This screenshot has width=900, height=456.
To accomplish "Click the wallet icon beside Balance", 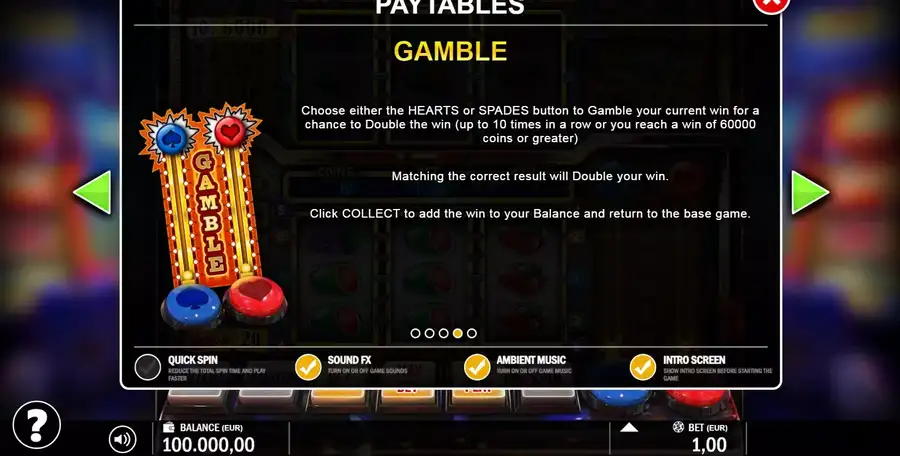I will [169, 427].
